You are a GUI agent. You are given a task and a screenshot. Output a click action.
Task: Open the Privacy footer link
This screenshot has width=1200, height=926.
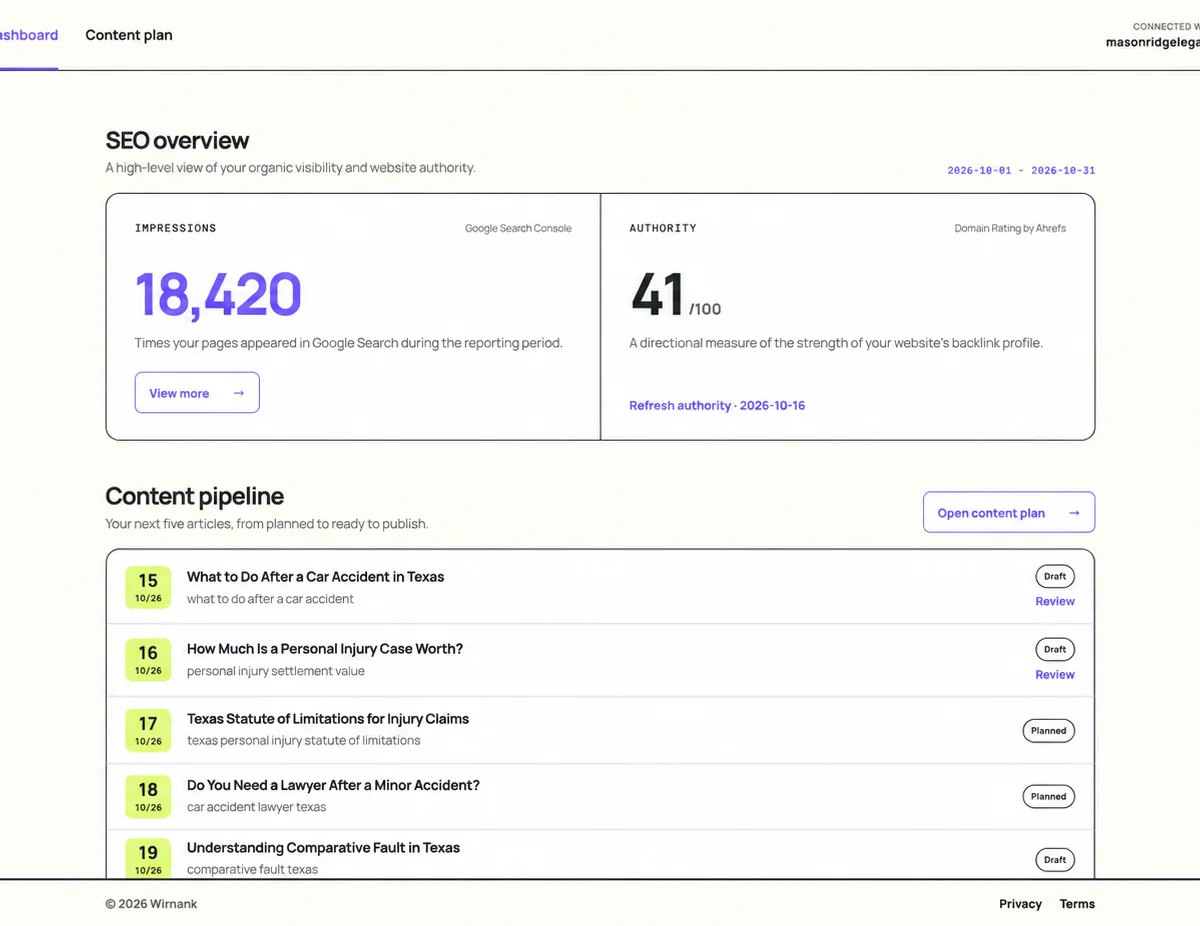pos(1020,904)
